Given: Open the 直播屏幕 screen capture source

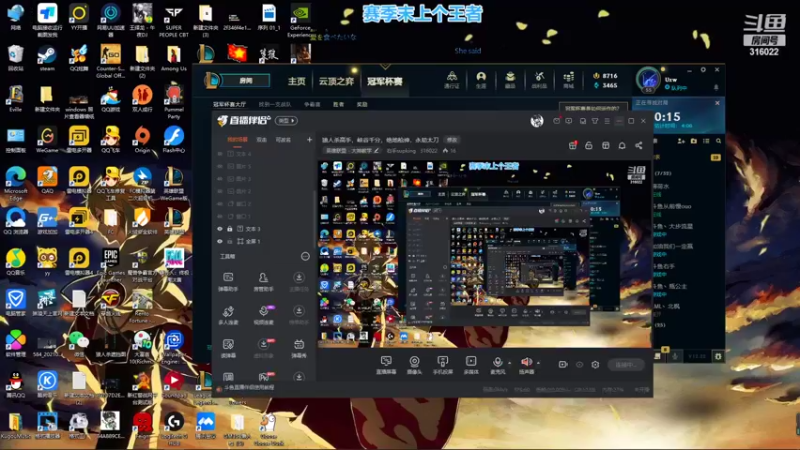Looking at the screenshot, I should click(x=386, y=365).
